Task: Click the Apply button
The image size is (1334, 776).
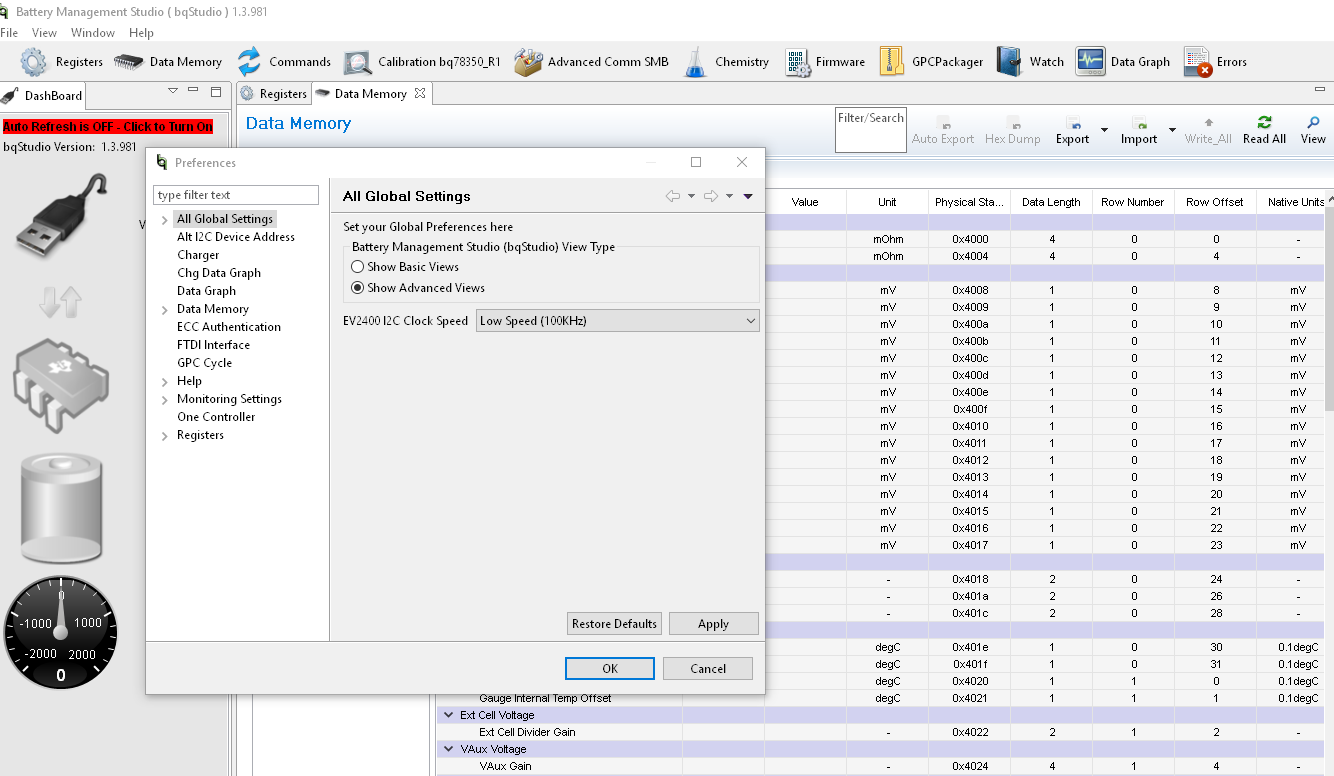Action: (x=713, y=623)
